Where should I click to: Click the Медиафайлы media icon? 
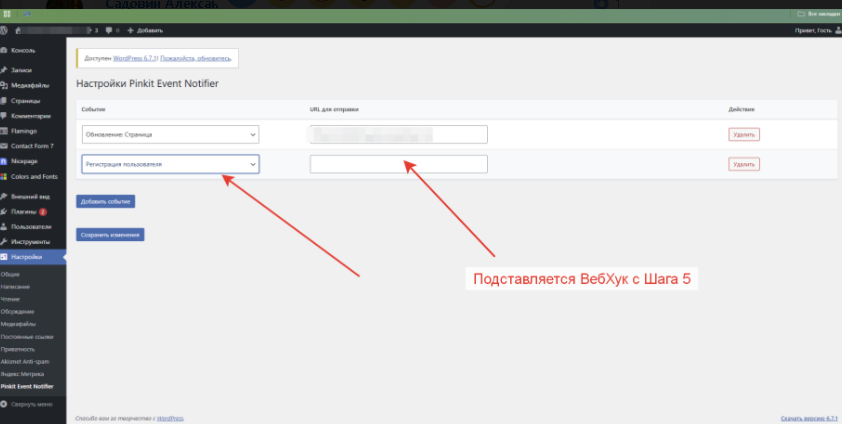[4, 85]
